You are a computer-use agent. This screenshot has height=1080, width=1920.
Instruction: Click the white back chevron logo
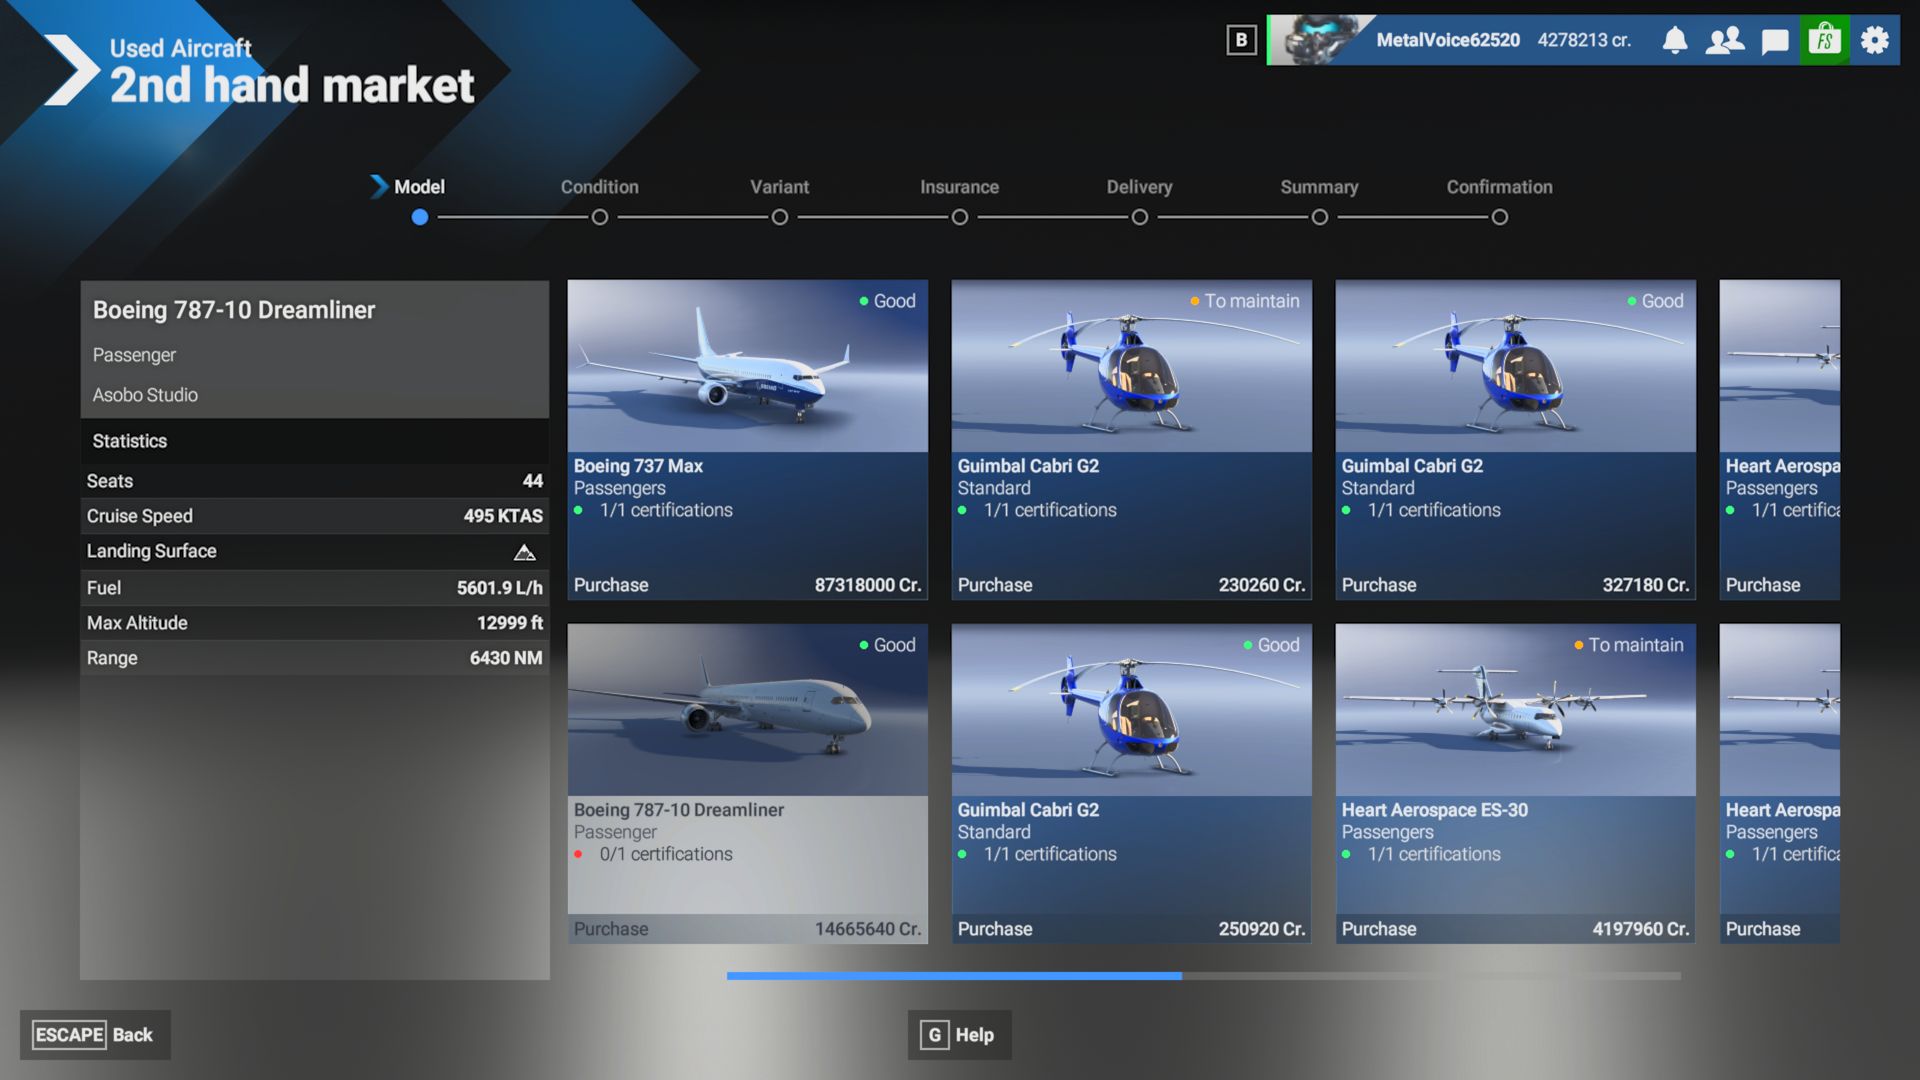pyautogui.click(x=72, y=70)
